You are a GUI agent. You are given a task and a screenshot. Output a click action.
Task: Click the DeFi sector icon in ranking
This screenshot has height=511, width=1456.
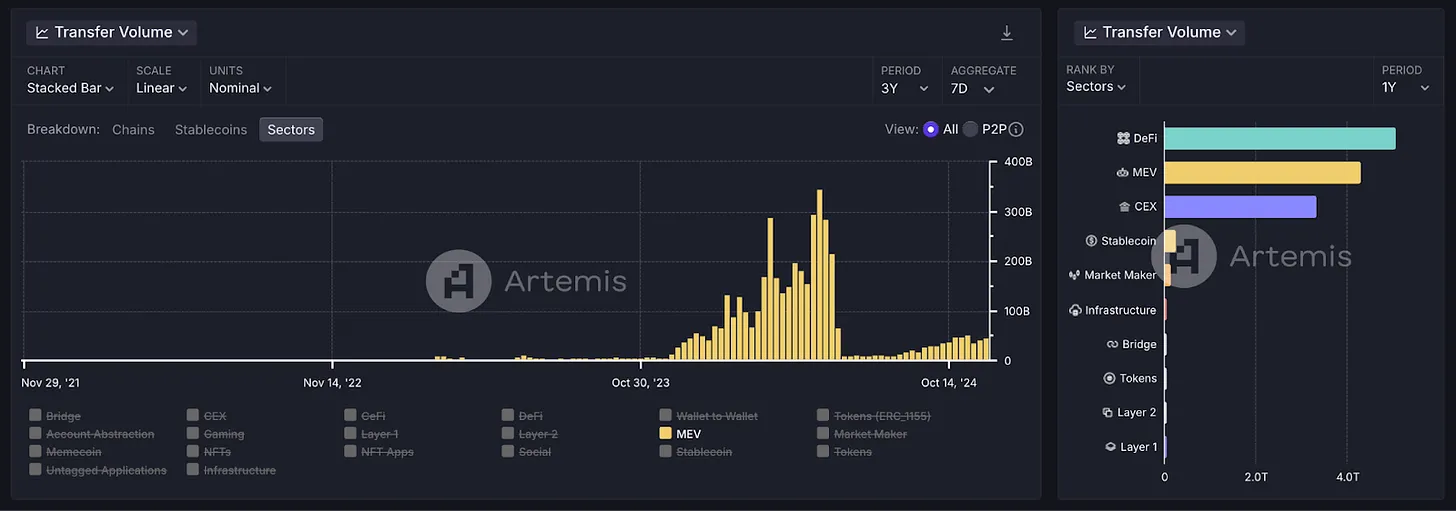point(1123,139)
